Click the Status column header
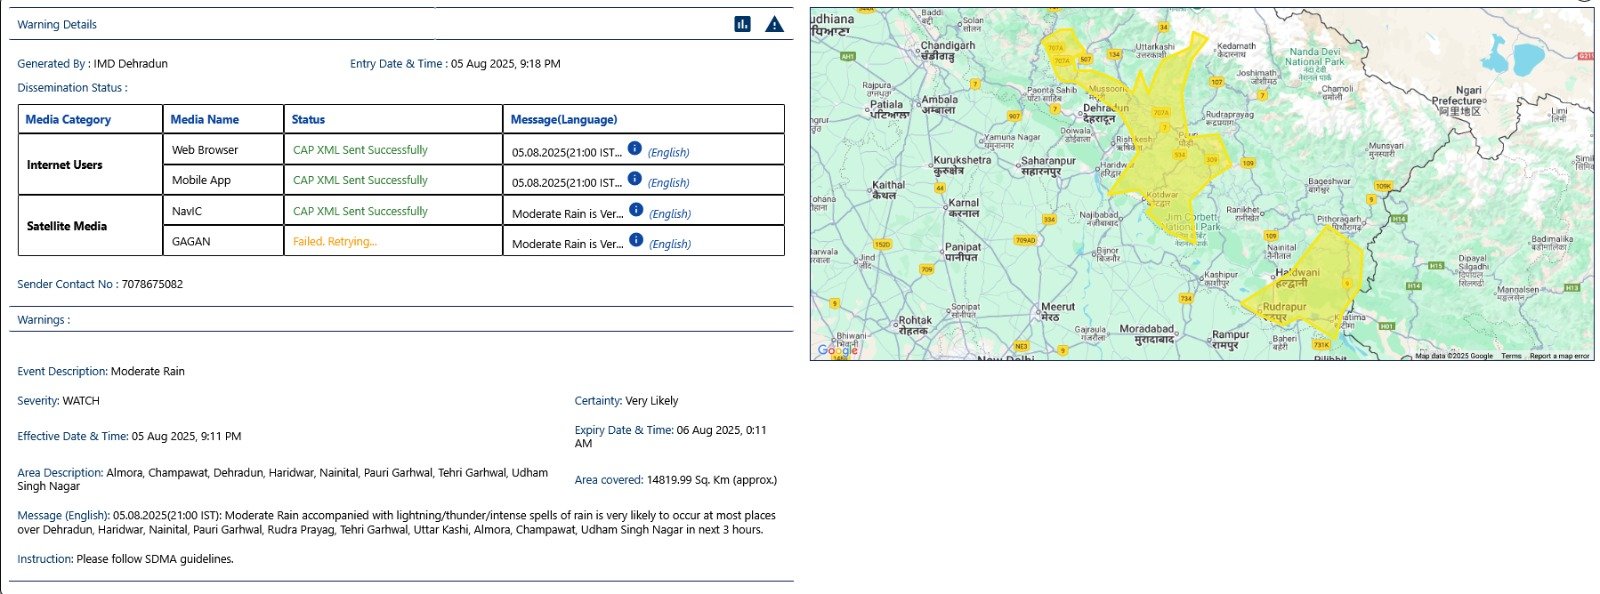The height and width of the screenshot is (594, 1600). 308,119
